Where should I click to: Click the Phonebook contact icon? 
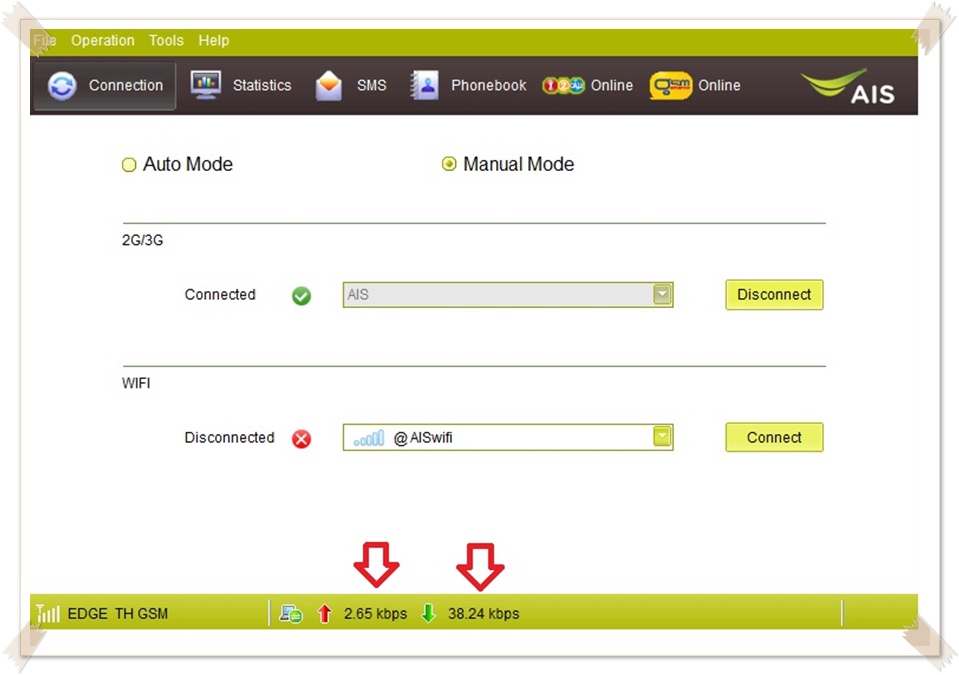(x=424, y=85)
